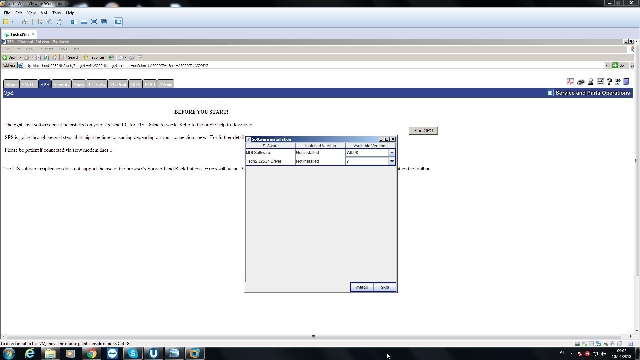Click the red chart icon in page toolbar
This screenshot has height=360, width=640.
pos(570,82)
